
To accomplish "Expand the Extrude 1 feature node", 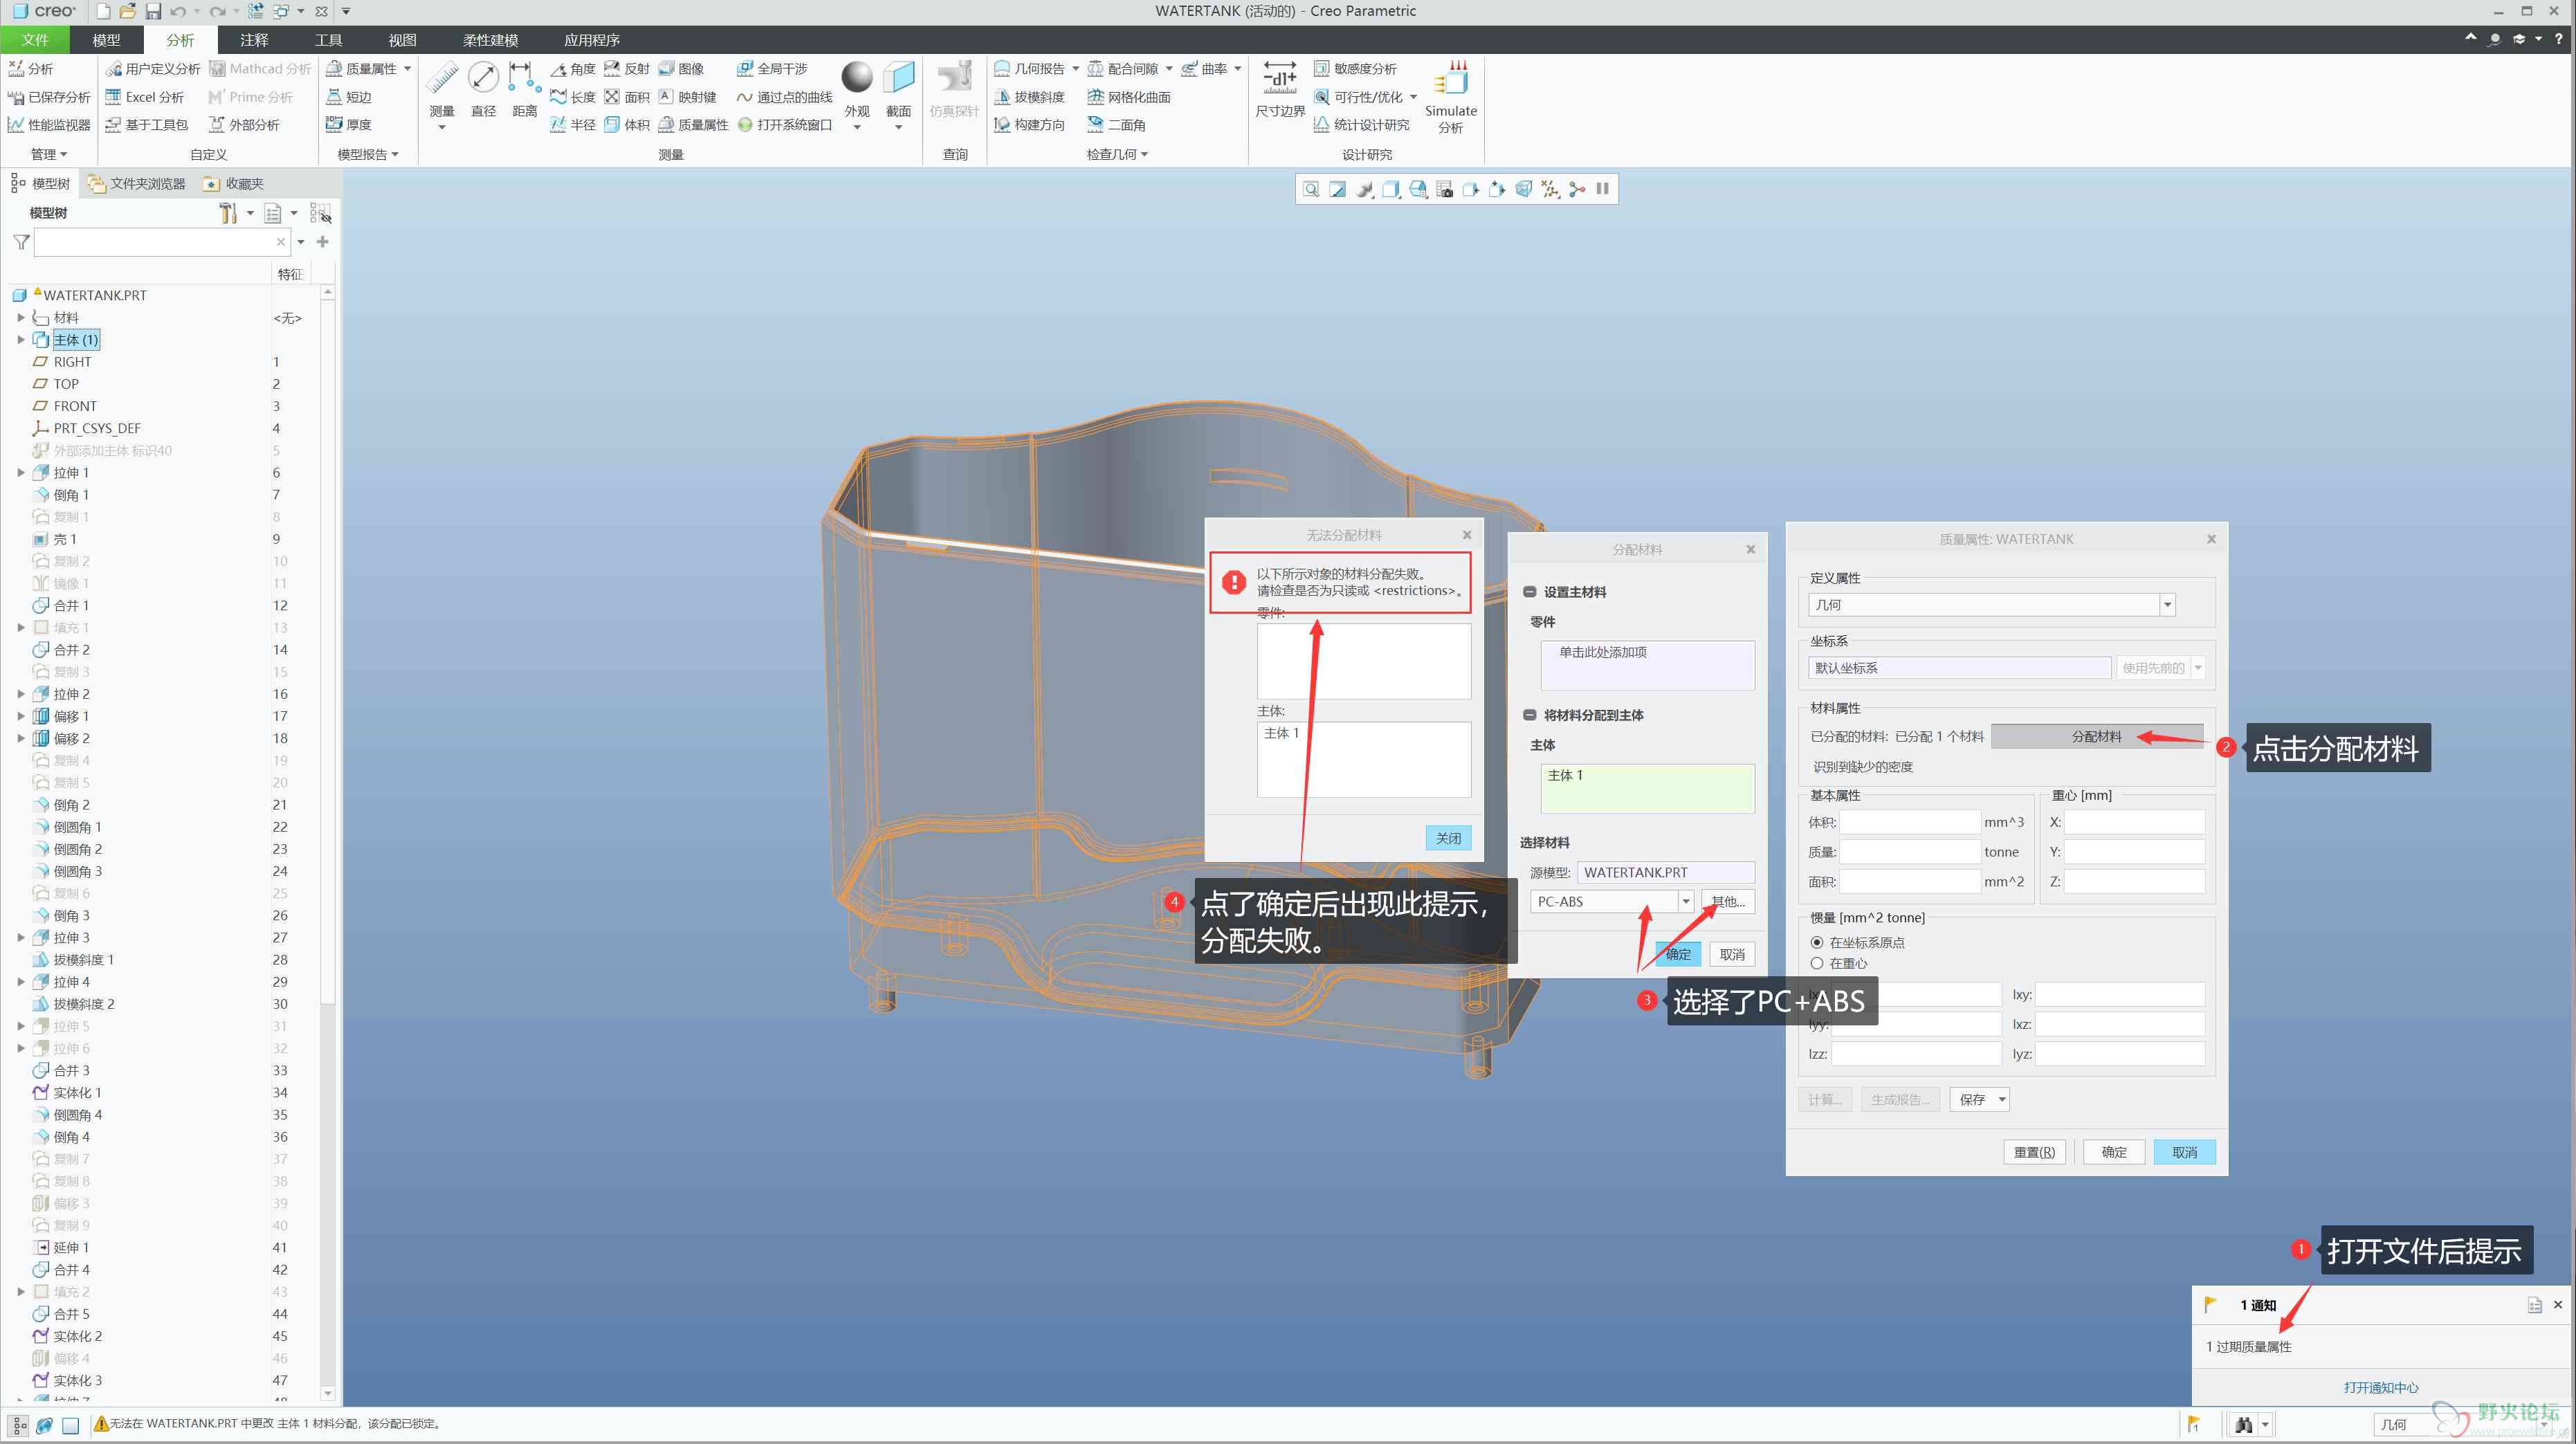I will pyautogui.click(x=20, y=473).
